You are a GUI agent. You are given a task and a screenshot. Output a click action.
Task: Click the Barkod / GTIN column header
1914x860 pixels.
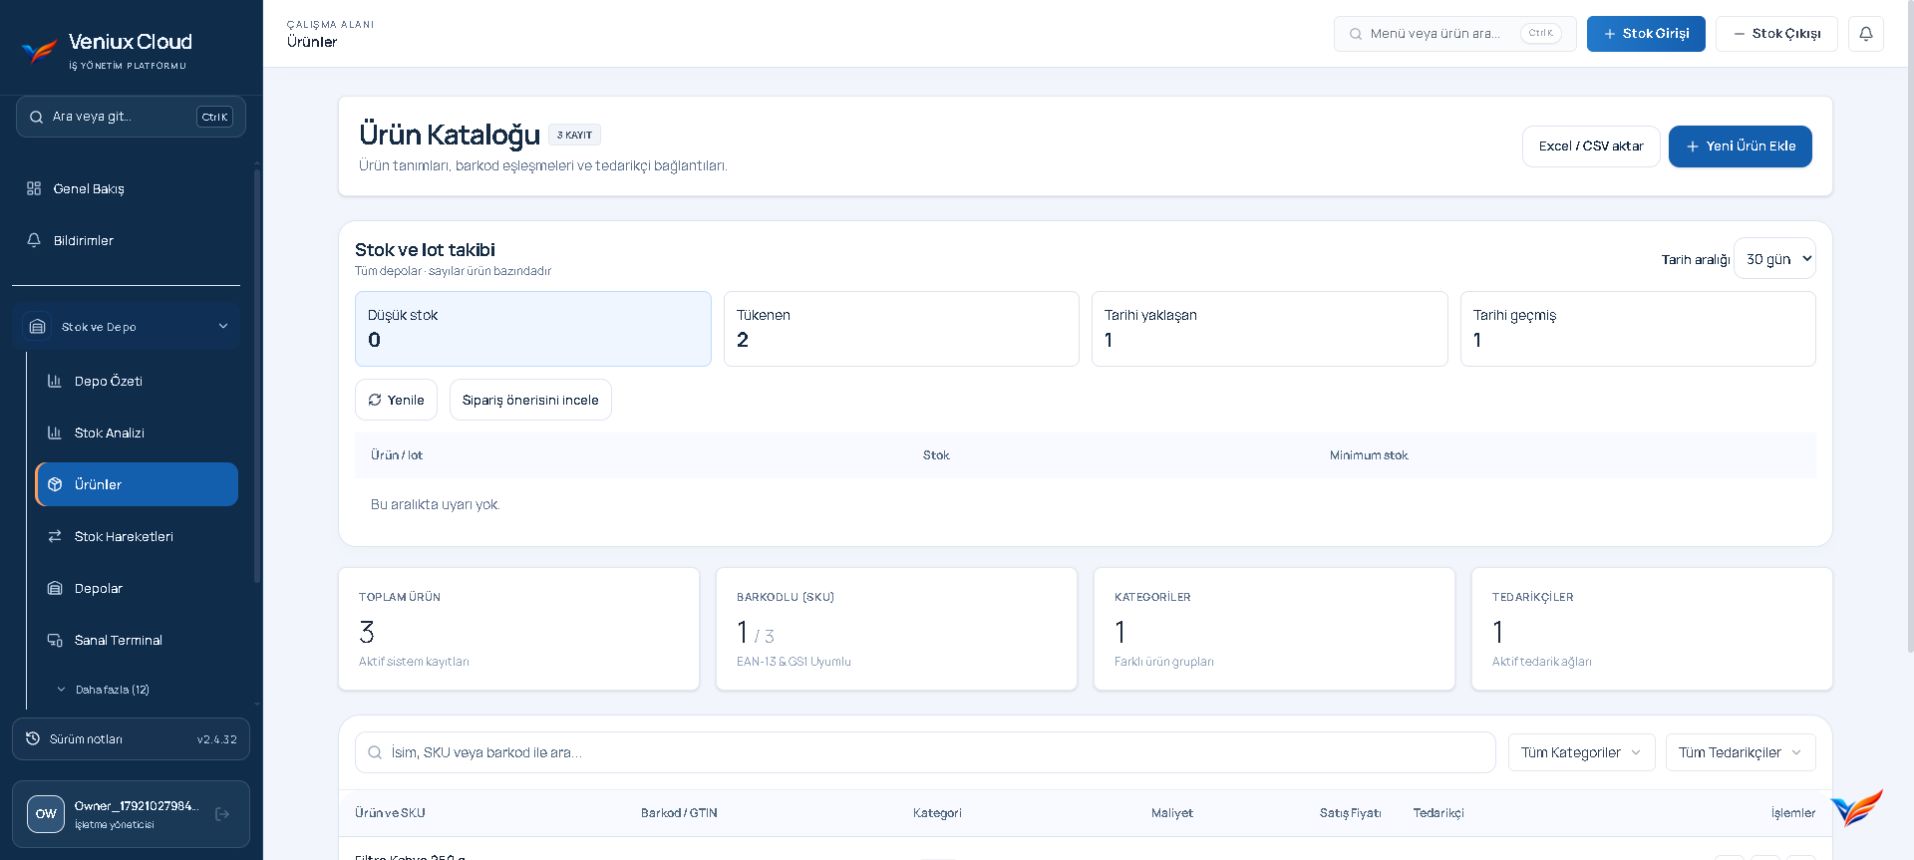(679, 813)
